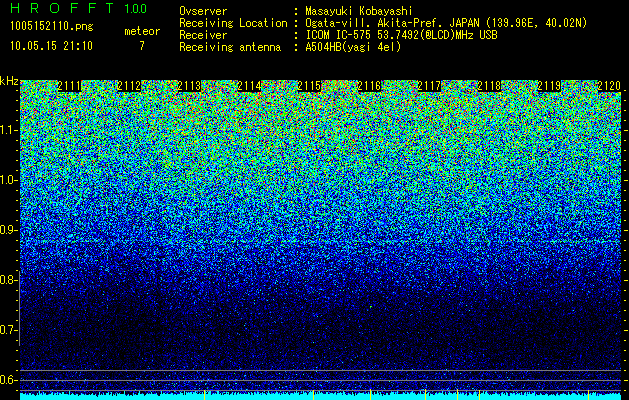This screenshot has height=400, width=629.
Task: Click the 0.6 frequency axis label
Action: click(9, 380)
